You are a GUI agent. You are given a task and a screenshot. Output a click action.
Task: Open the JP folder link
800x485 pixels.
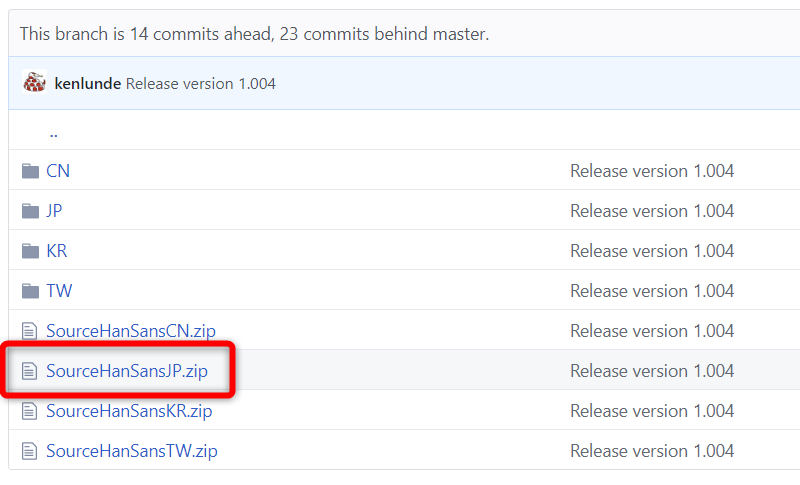point(55,211)
